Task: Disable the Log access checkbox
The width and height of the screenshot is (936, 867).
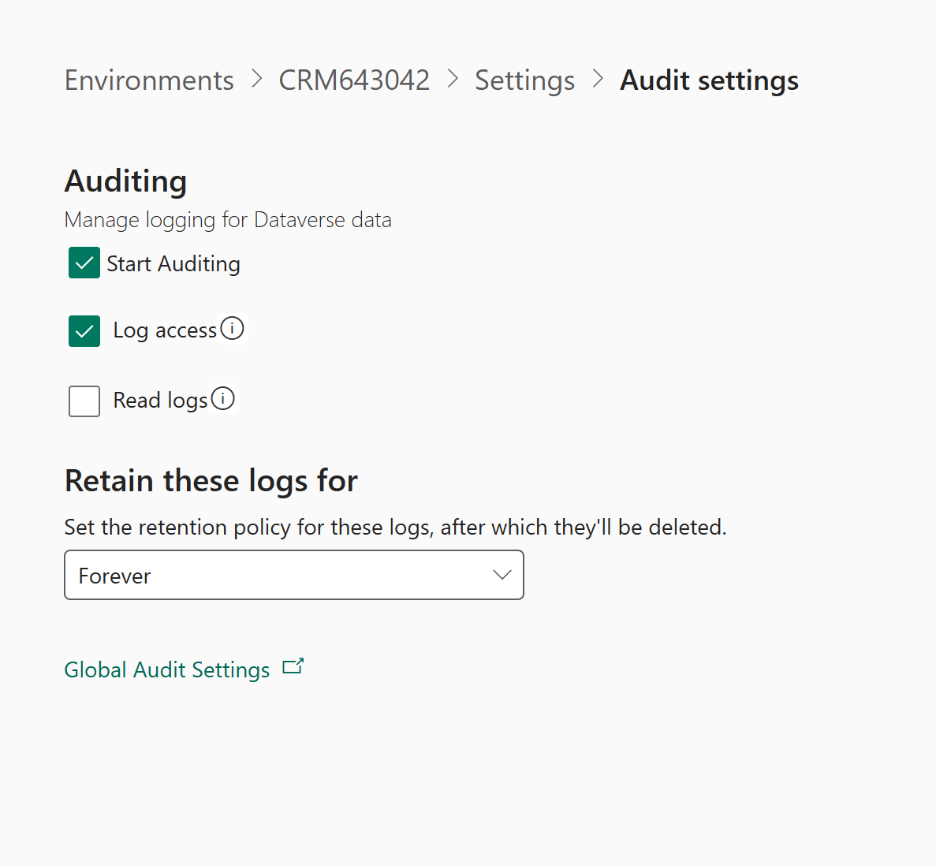Action: (84, 331)
